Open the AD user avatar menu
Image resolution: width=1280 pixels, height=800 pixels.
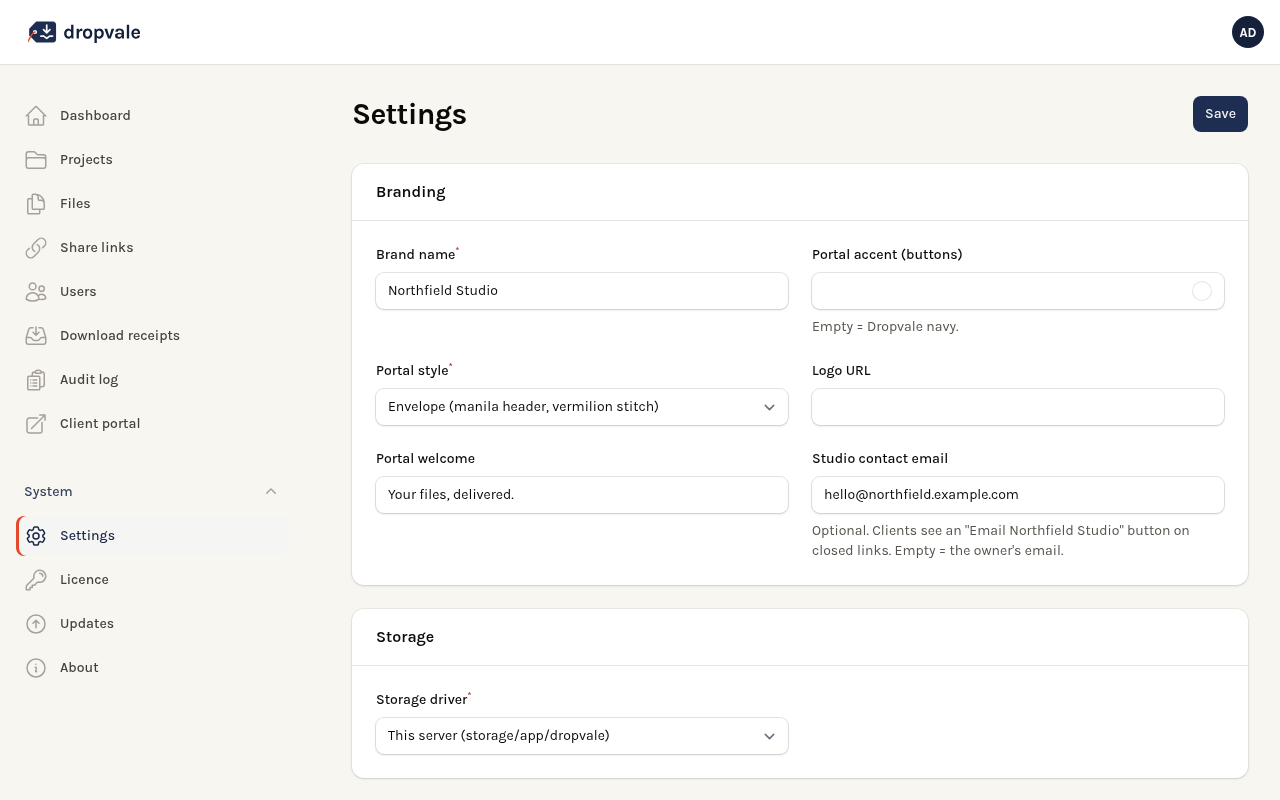[1248, 32]
